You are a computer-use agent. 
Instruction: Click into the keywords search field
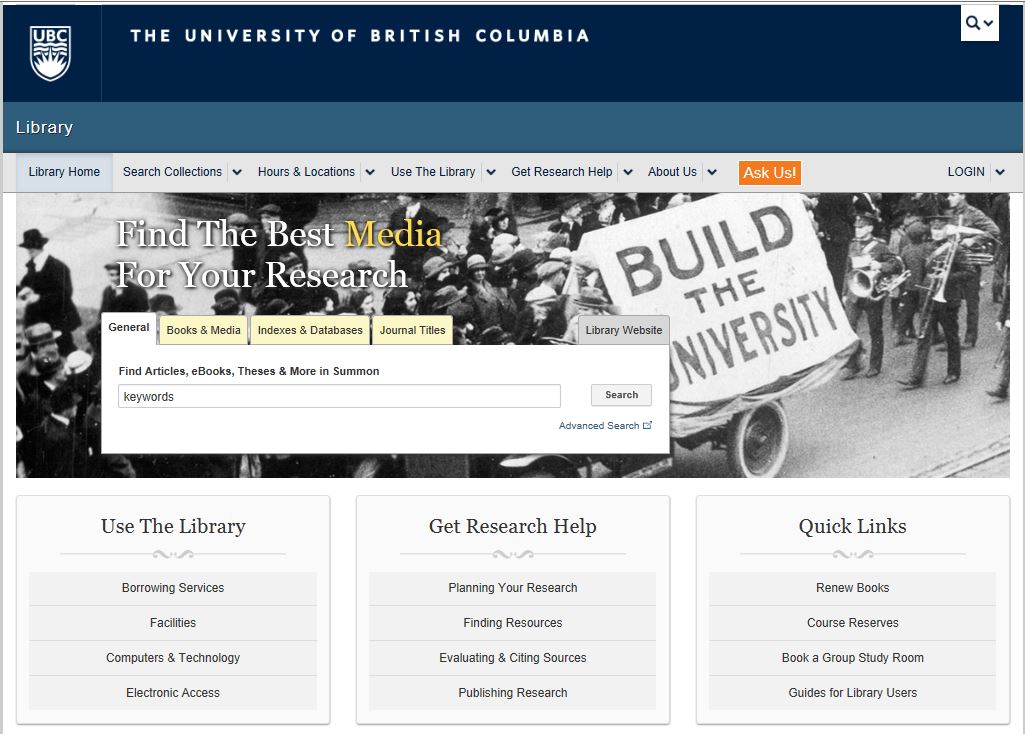(x=338, y=397)
